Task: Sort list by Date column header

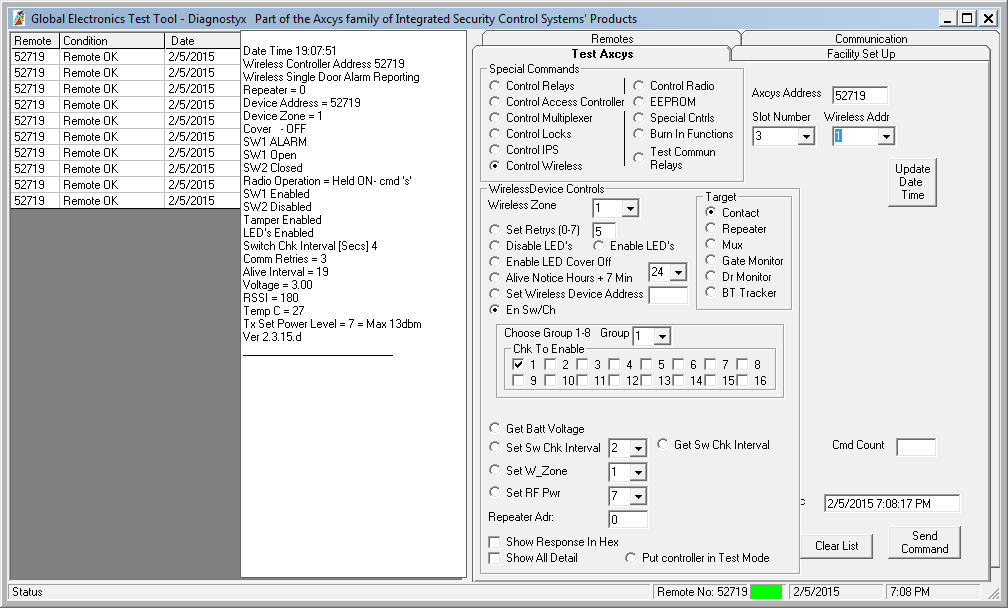Action: click(202, 40)
